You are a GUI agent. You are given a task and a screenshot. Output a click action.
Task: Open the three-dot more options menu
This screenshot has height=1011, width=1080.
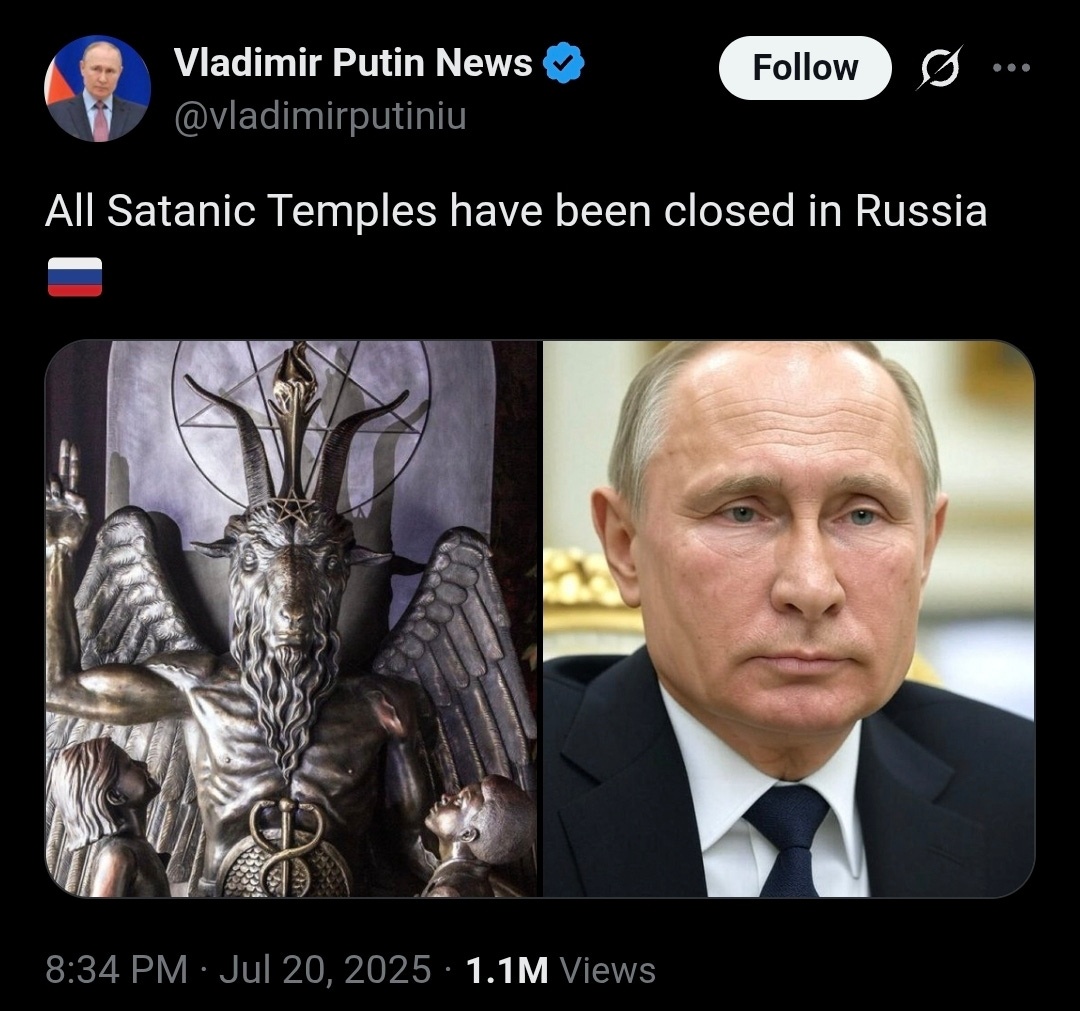point(1012,67)
